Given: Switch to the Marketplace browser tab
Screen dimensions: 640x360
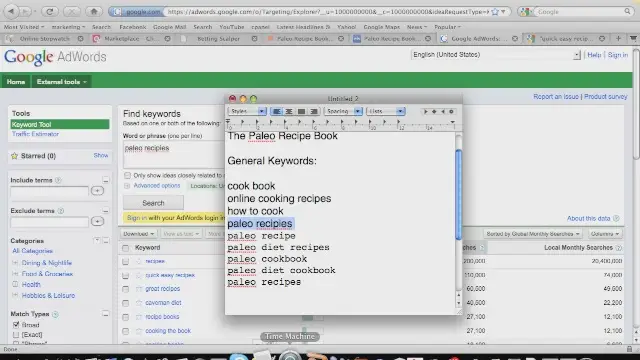Looking at the screenshot, I should [132, 38].
